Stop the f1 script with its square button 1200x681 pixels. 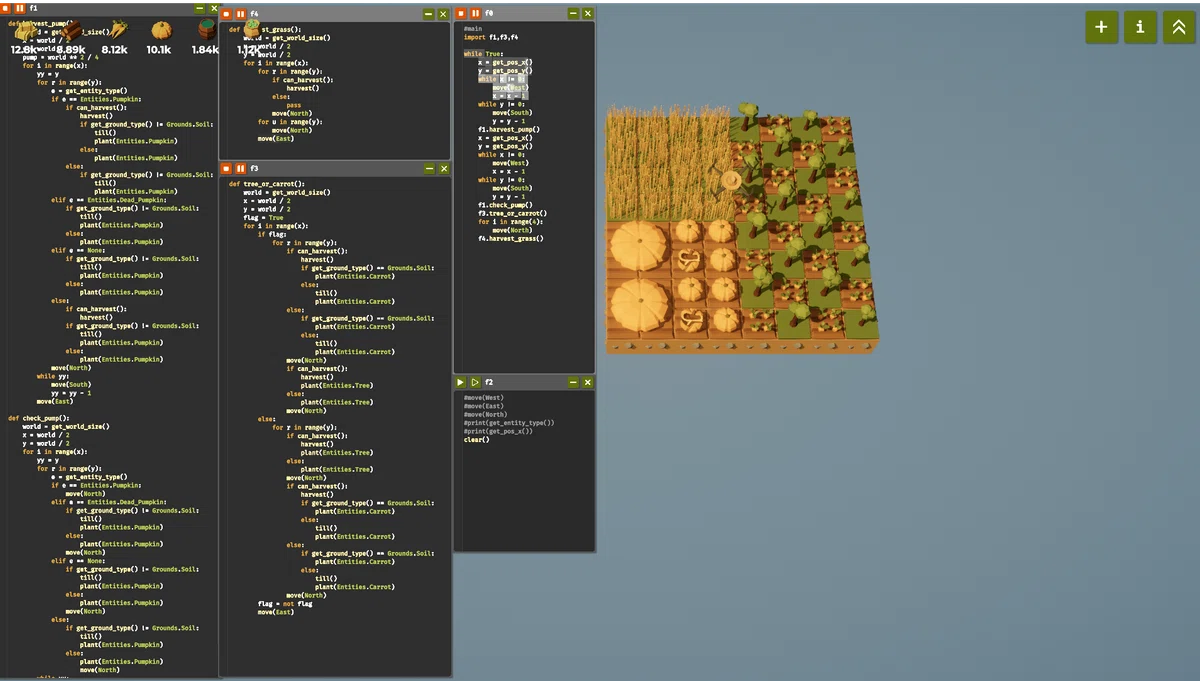(x=6, y=8)
